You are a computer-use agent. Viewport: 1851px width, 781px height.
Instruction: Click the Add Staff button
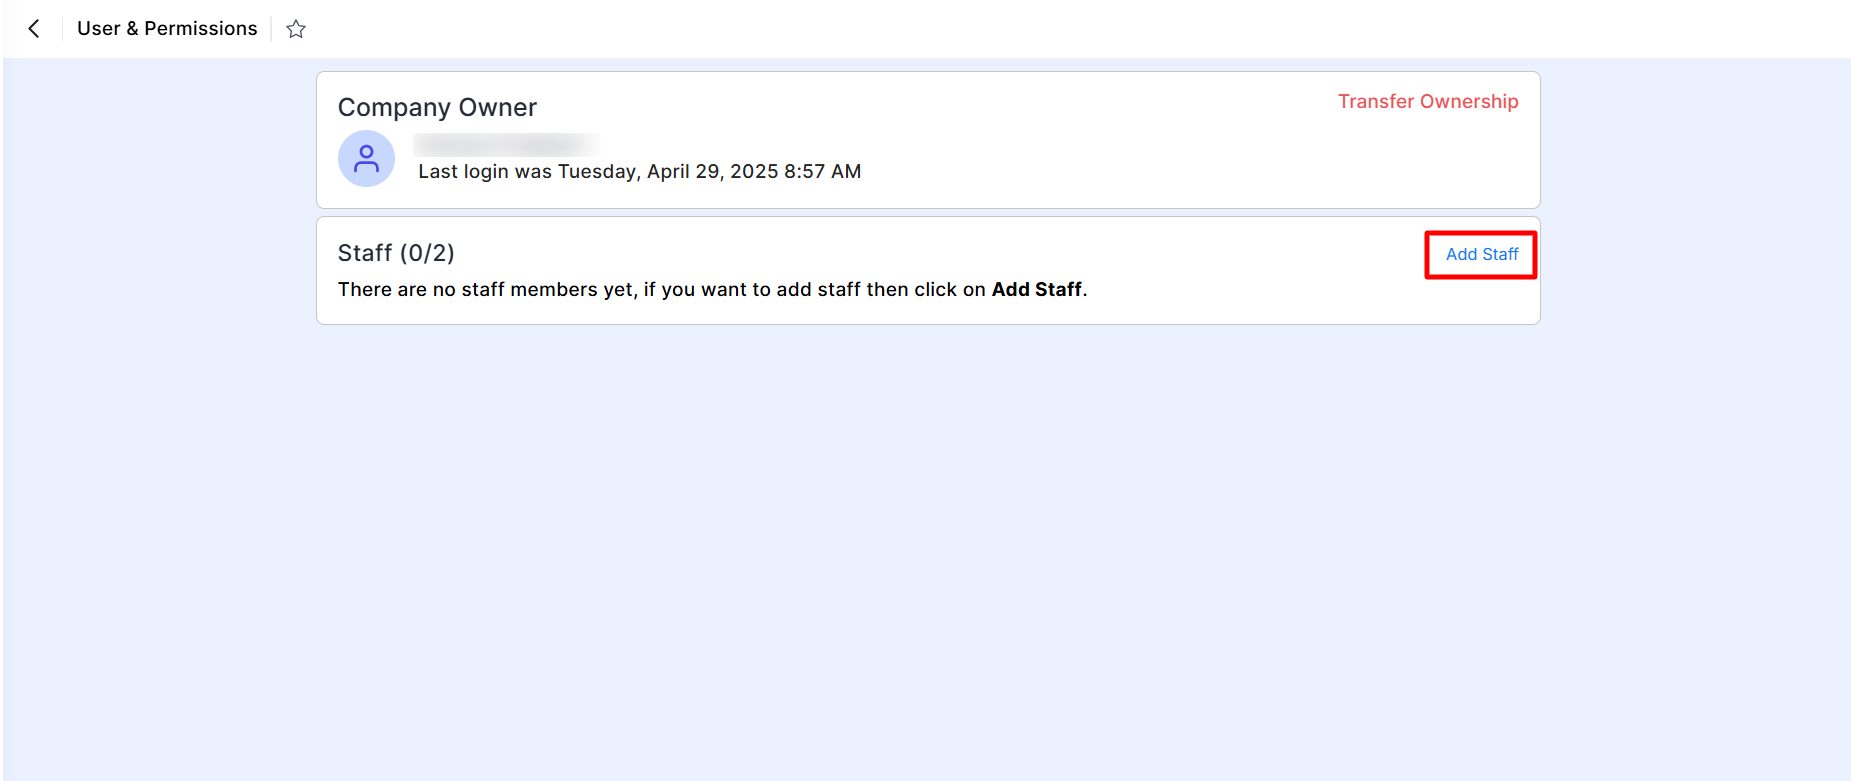tap(1481, 254)
